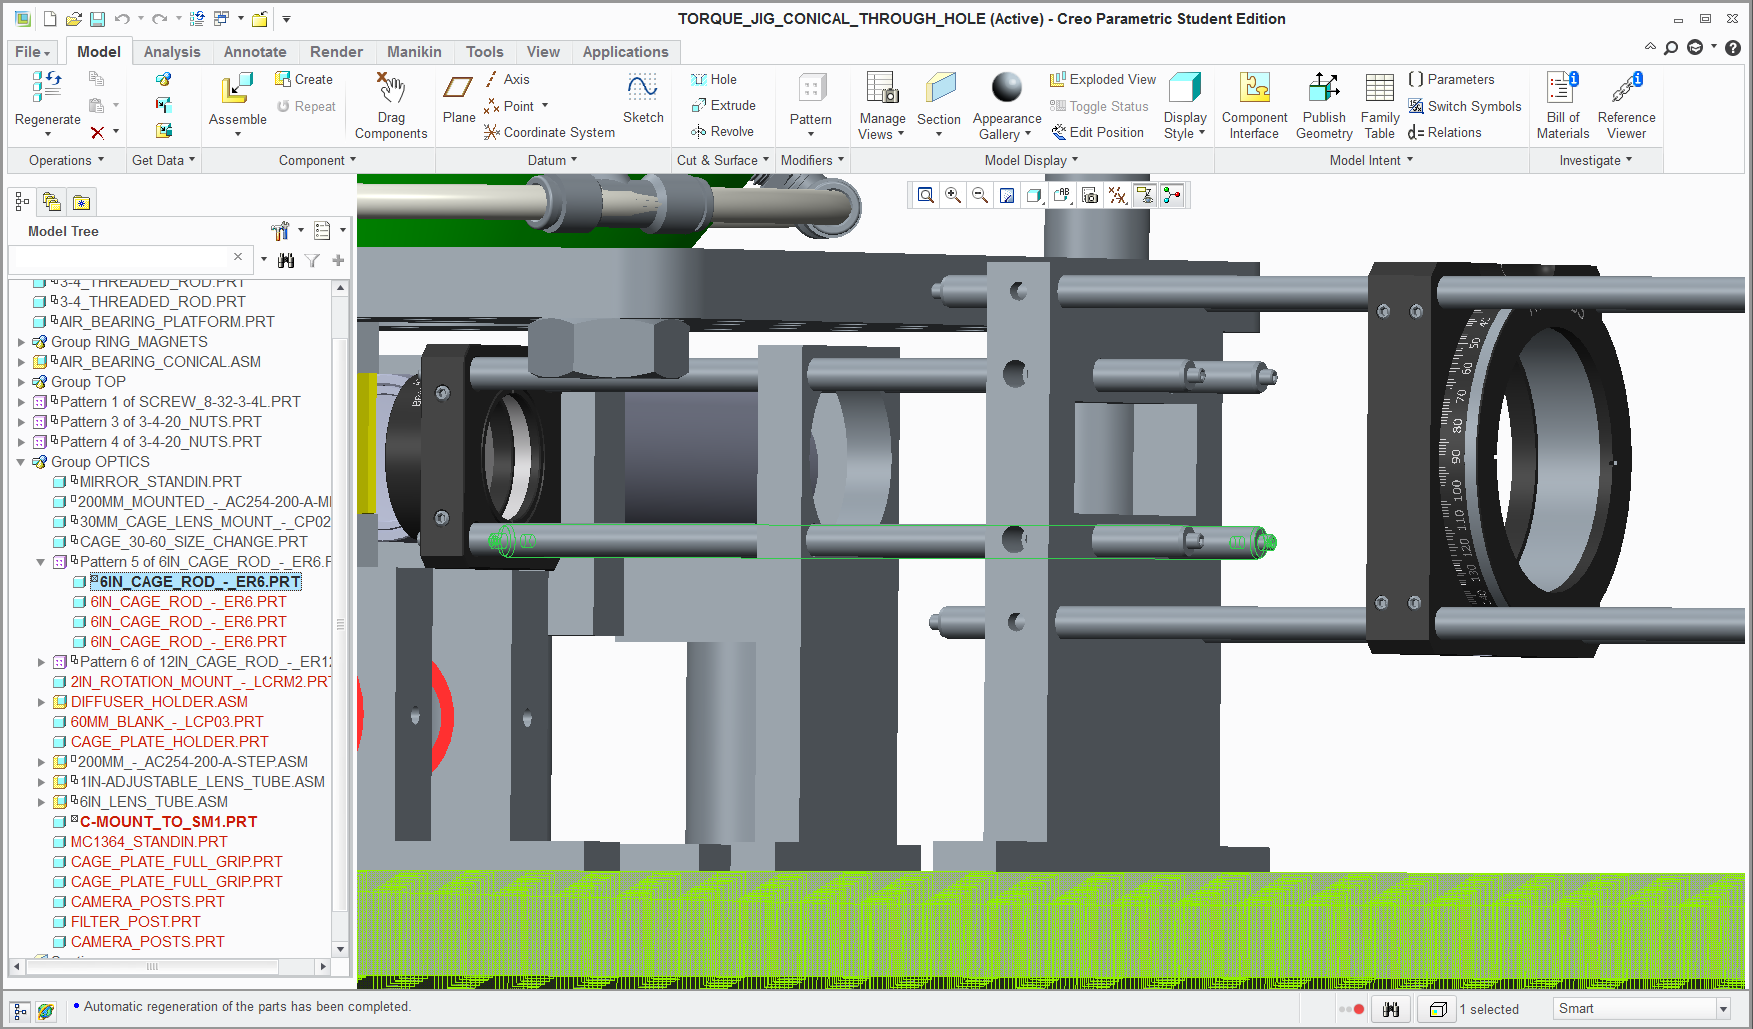The height and width of the screenshot is (1029, 1753).
Task: Collapse the Group OPTICS tree node
Action: tap(21, 462)
